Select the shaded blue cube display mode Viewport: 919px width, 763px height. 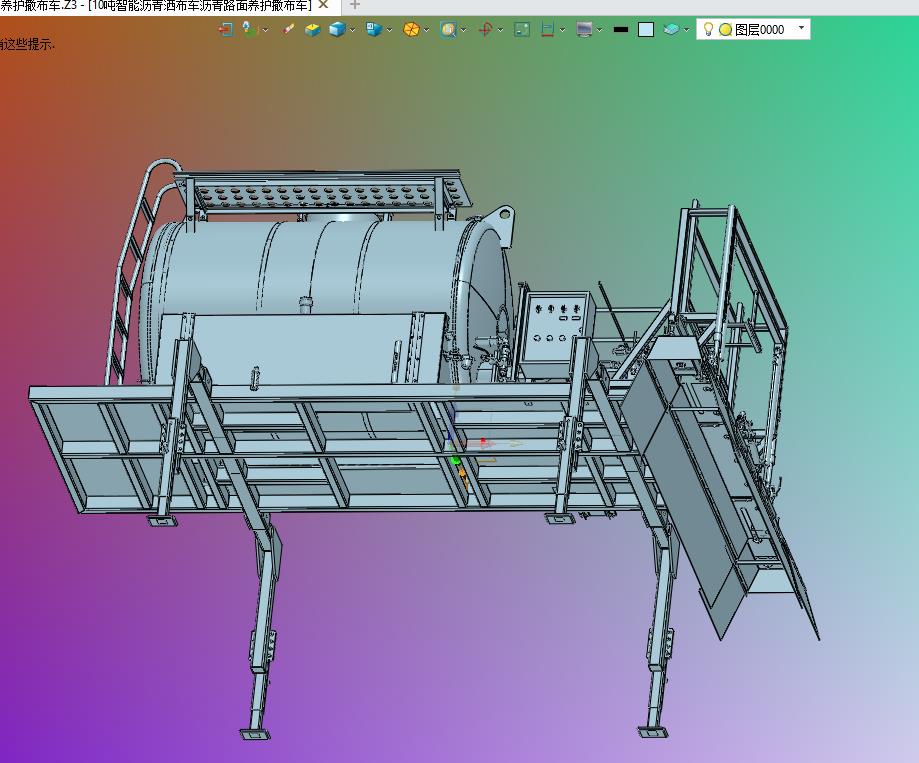(337, 30)
